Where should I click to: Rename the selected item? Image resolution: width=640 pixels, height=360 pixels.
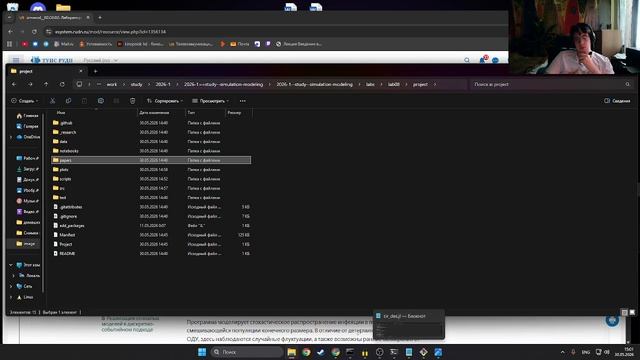click(100, 101)
